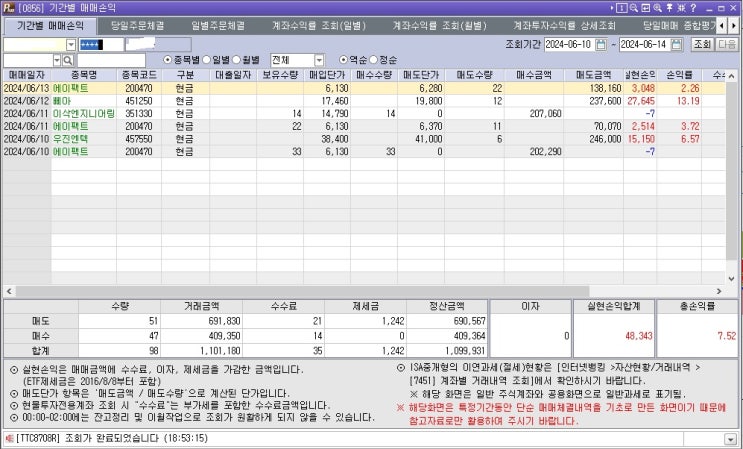Open 당일매매 종합평가 tab
The width and height of the screenshot is (743, 449).
click(679, 26)
